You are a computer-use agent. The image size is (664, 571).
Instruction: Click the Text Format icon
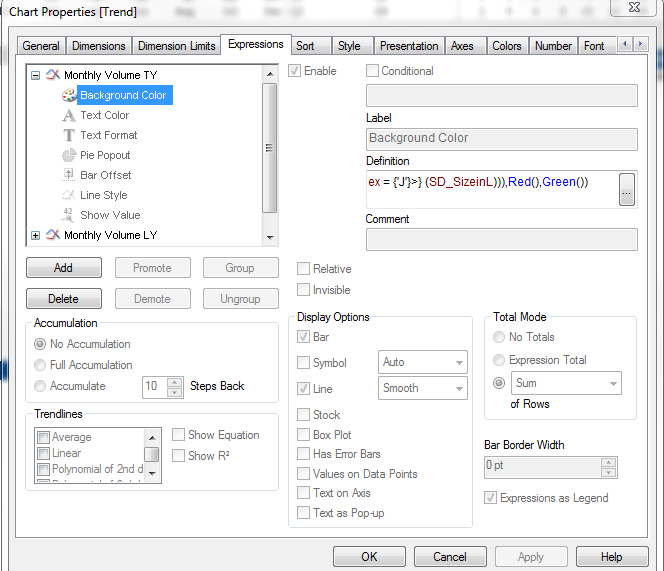pyautogui.click(x=68, y=135)
